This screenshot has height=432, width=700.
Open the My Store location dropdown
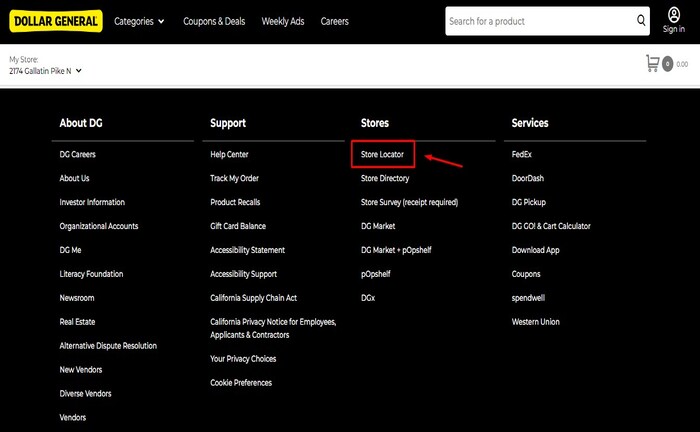(x=46, y=71)
